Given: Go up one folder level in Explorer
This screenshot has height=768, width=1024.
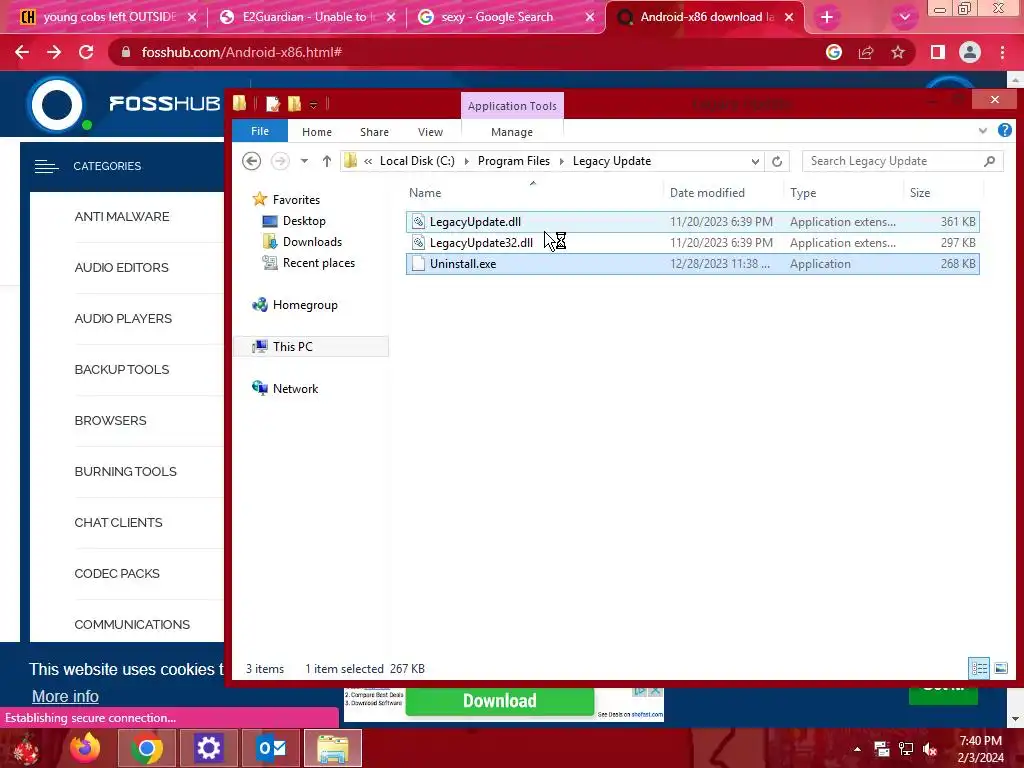Looking at the screenshot, I should tap(327, 161).
